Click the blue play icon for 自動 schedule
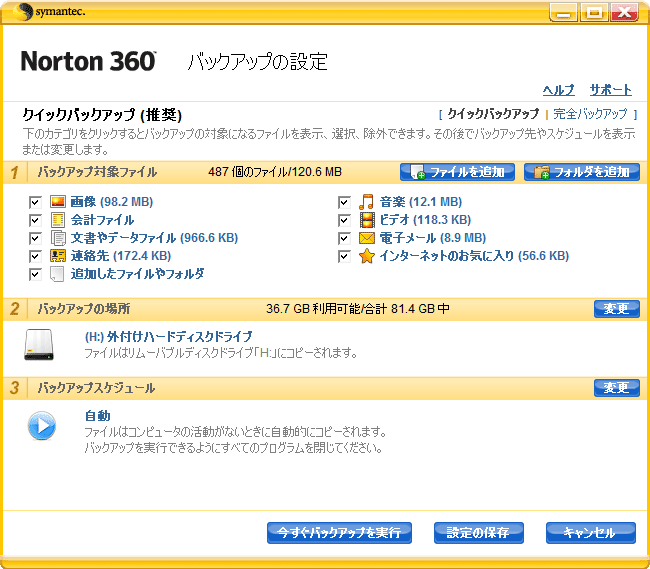Screen dimensions: 650x569 click(41, 426)
